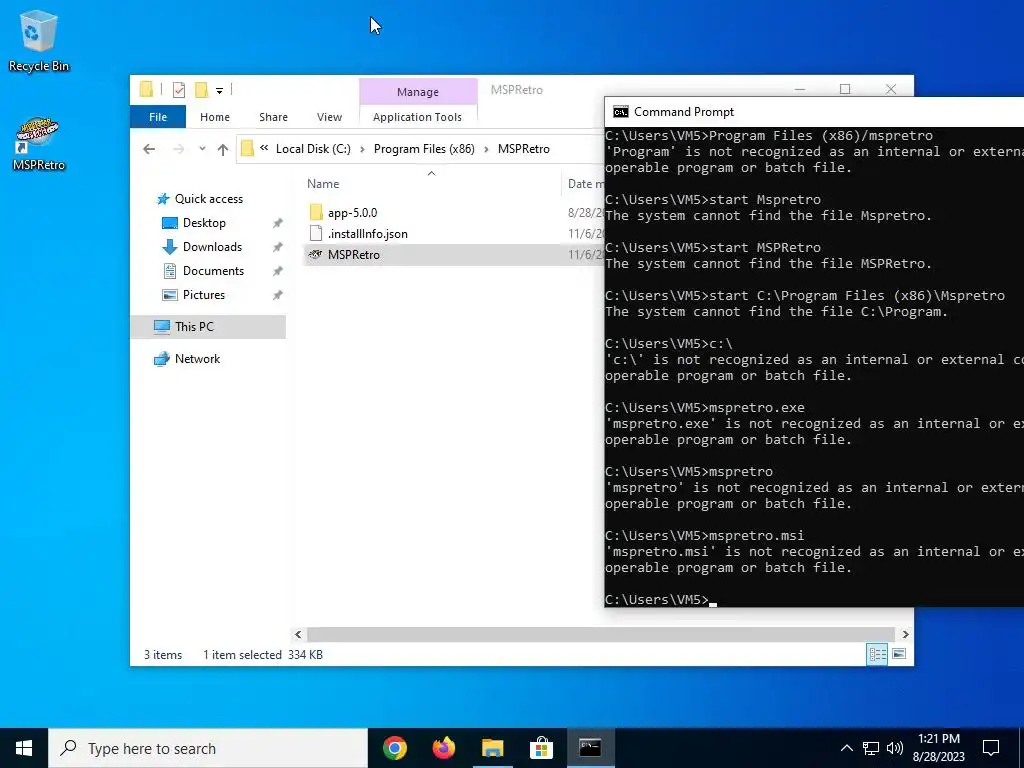Open Documents in the navigation pane
1024x768 pixels.
[213, 271]
